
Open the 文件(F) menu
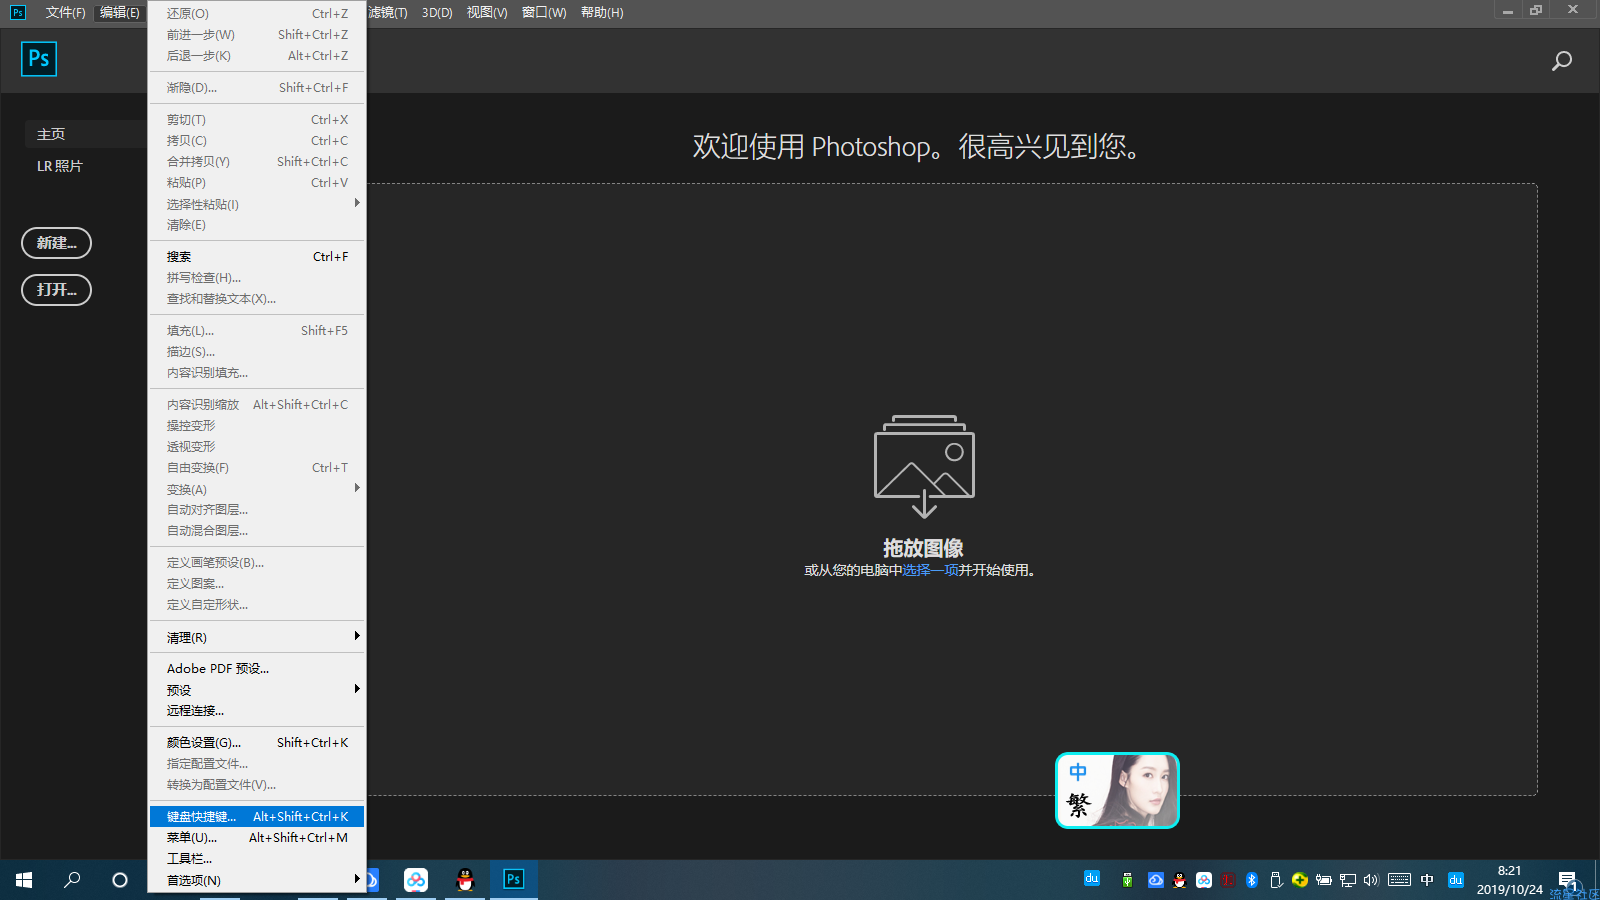65,13
